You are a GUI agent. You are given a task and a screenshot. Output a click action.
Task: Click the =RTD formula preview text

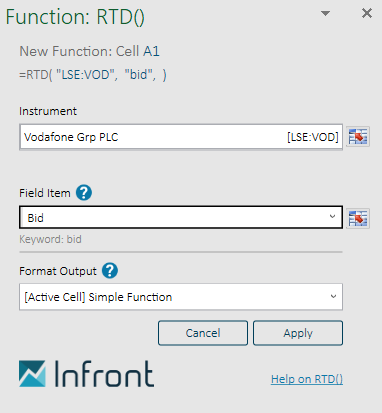(93, 75)
